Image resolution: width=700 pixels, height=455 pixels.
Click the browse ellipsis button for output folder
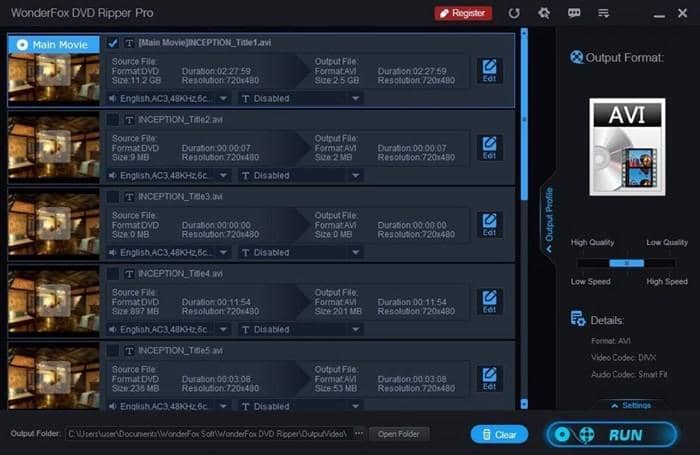click(x=359, y=434)
